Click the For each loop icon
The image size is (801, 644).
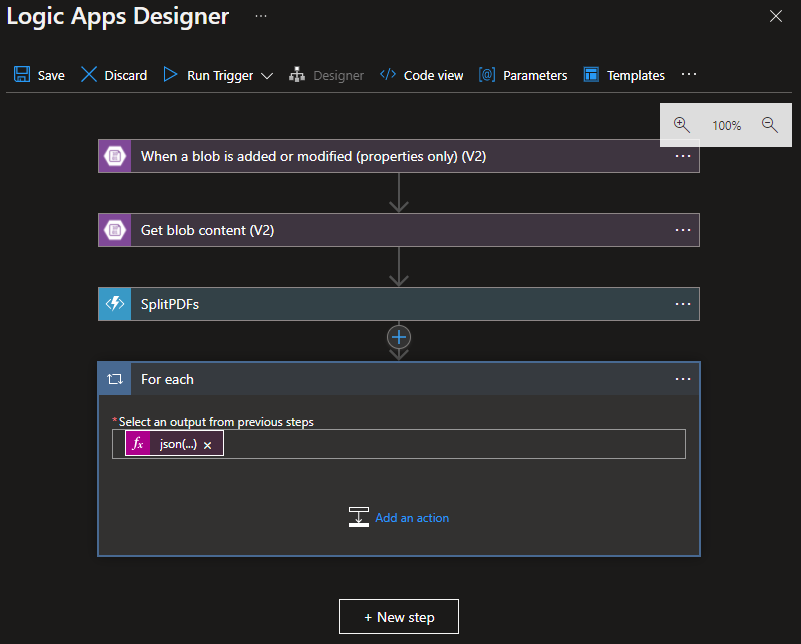tap(115, 379)
